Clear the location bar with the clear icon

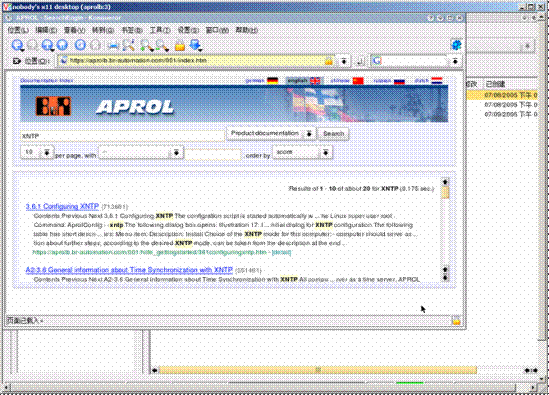(16, 61)
